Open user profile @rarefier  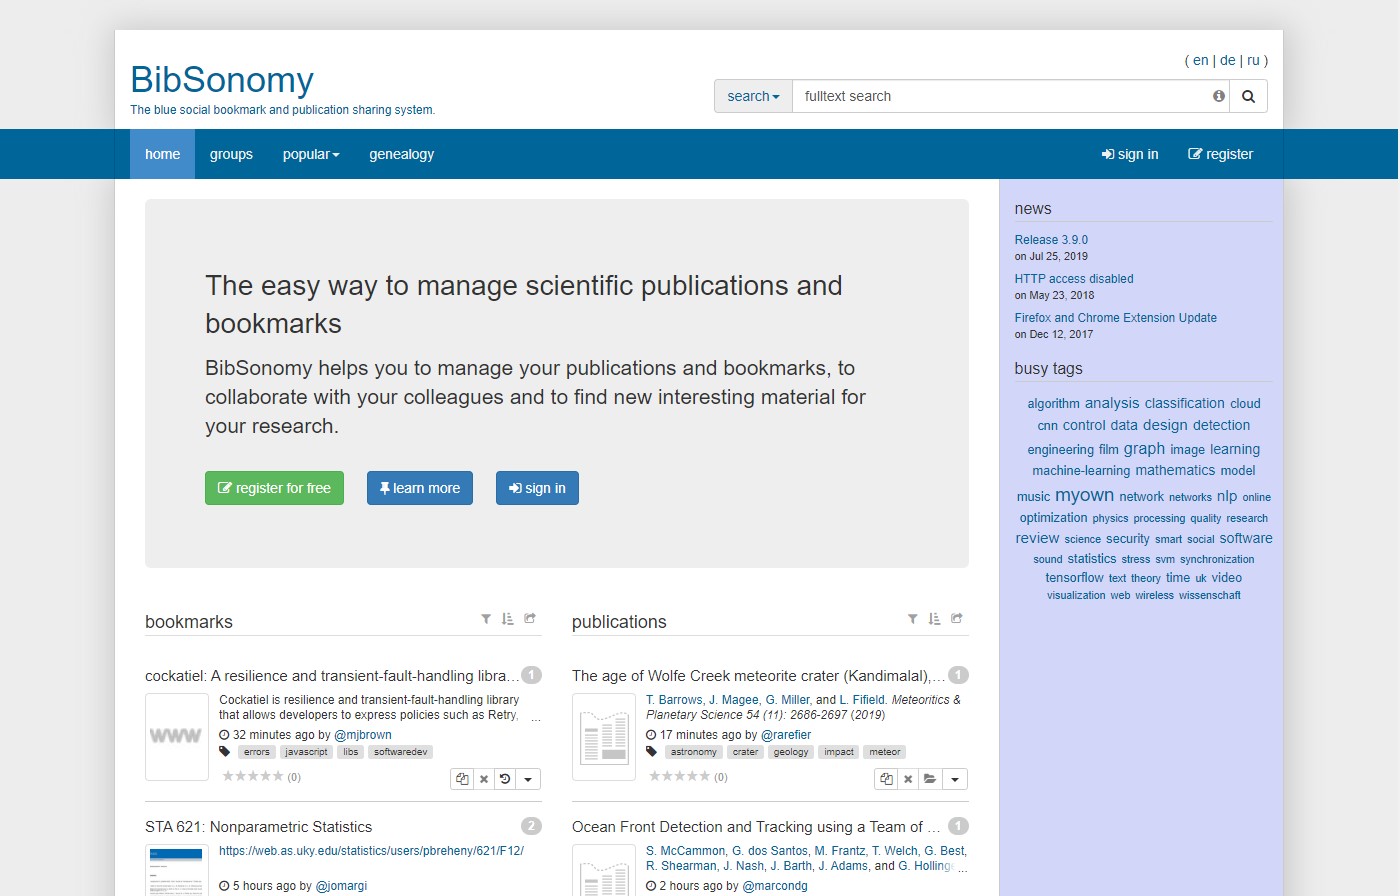[786, 735]
